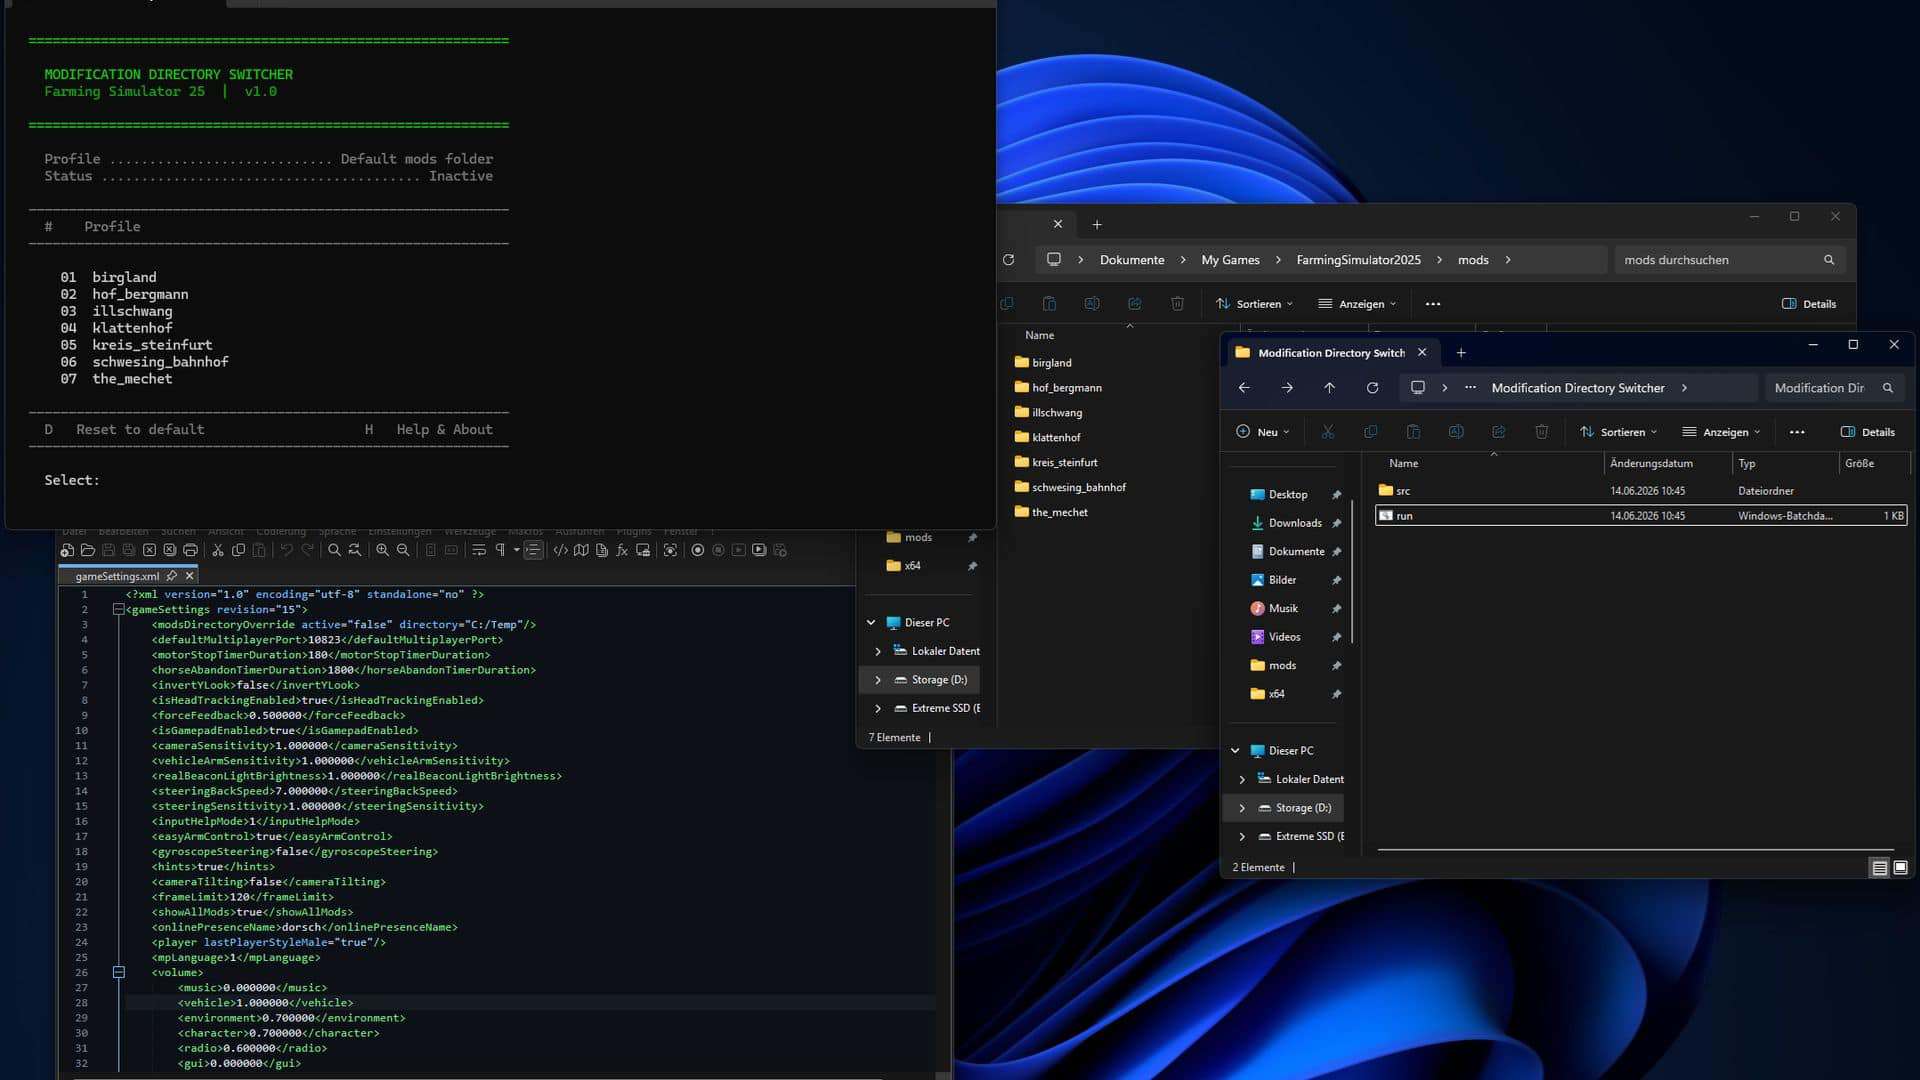
Task: Click the Cut scissors icon in Notepad++ toolbar
Action: click(x=218, y=550)
